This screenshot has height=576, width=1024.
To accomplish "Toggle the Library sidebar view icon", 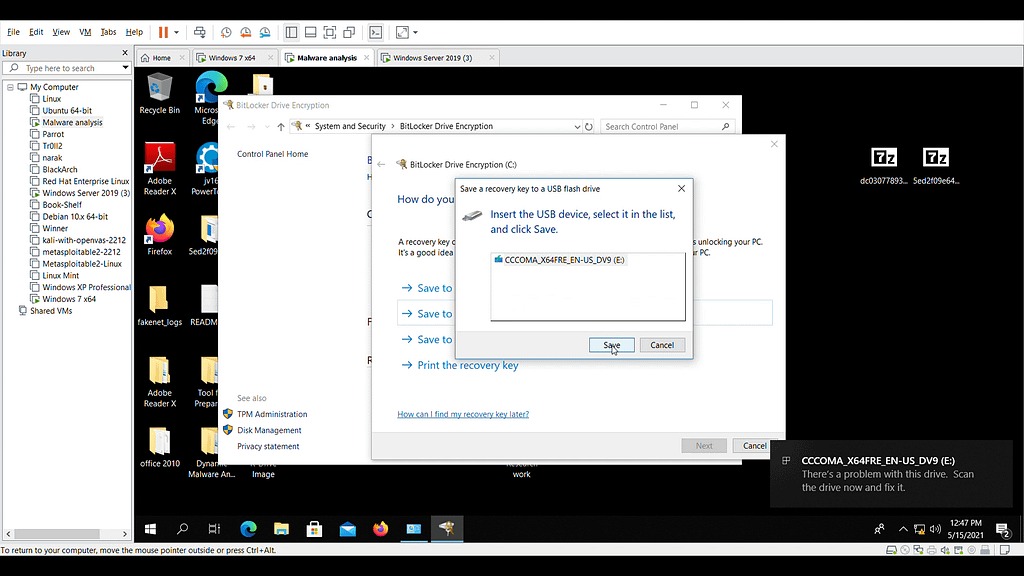I will point(291,32).
